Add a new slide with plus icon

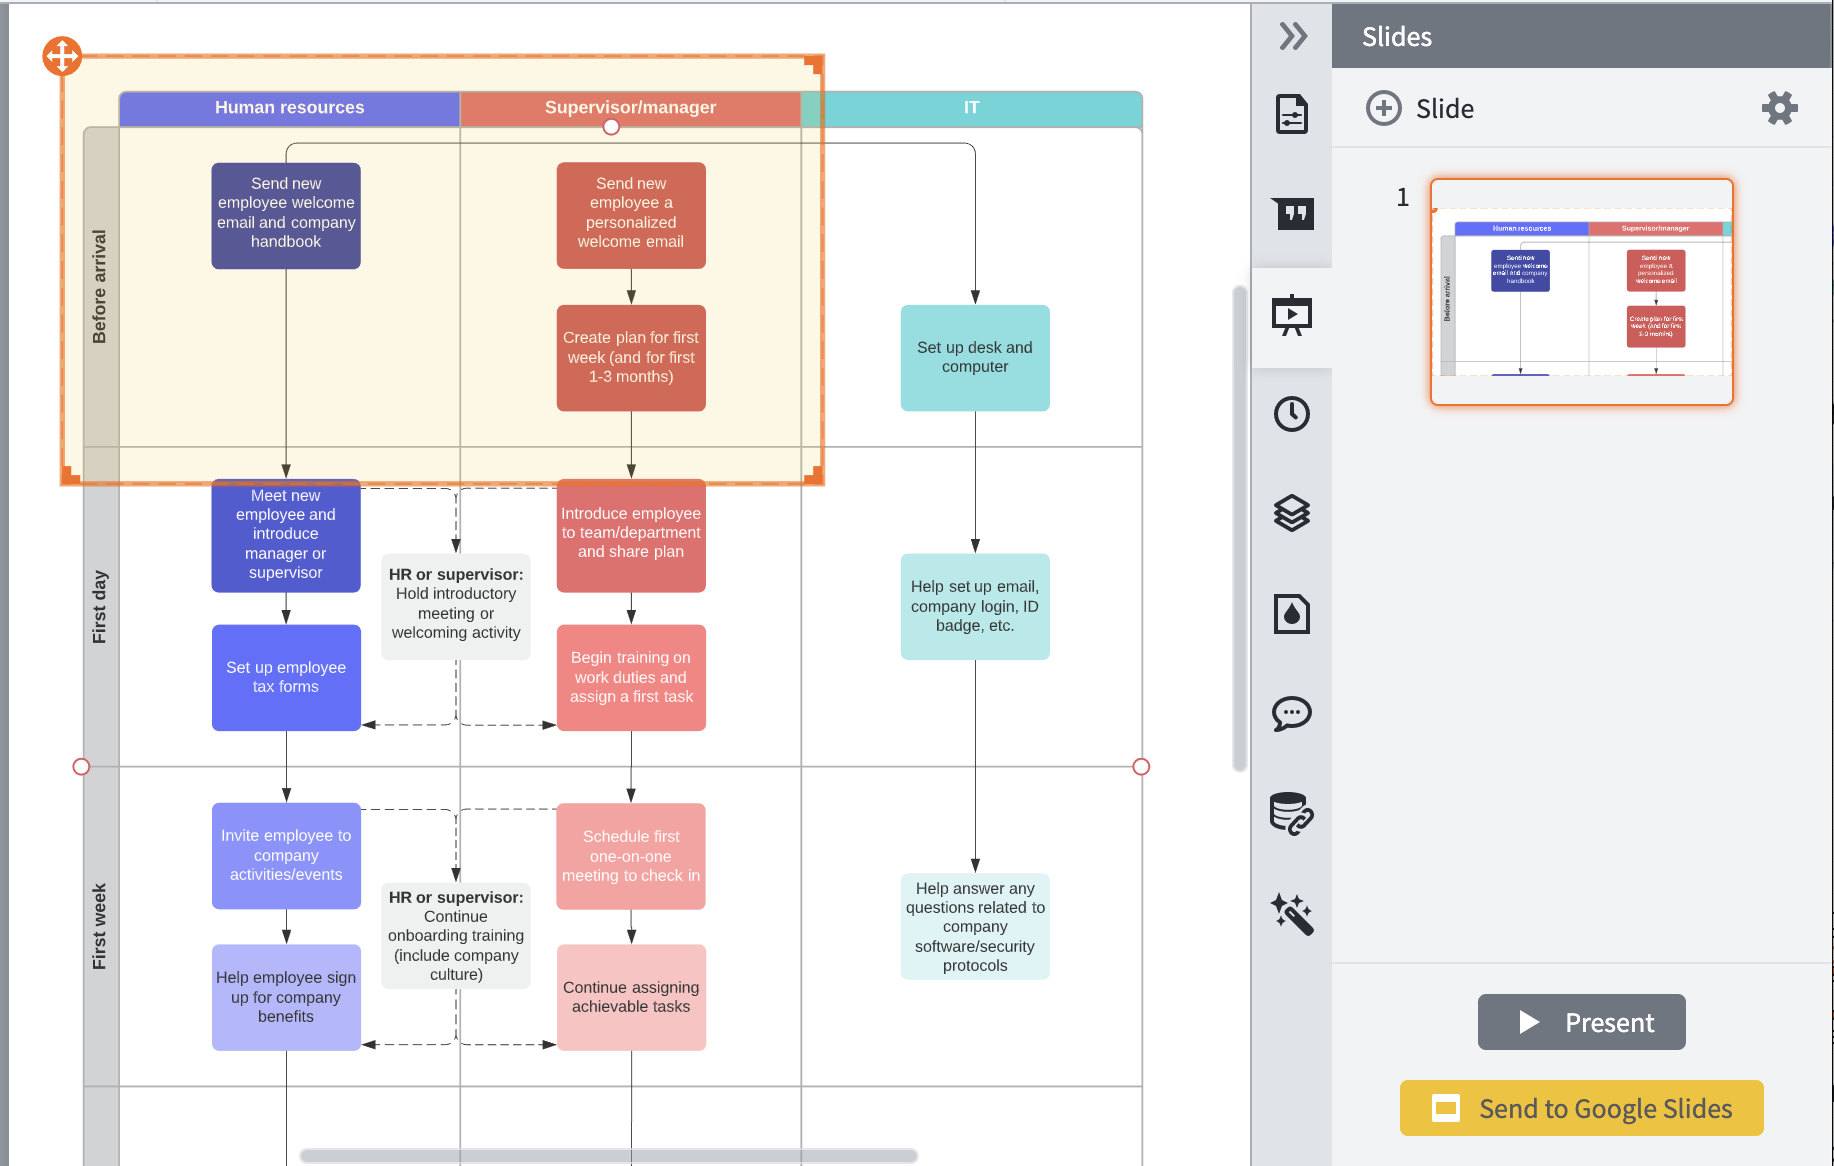click(x=1384, y=108)
